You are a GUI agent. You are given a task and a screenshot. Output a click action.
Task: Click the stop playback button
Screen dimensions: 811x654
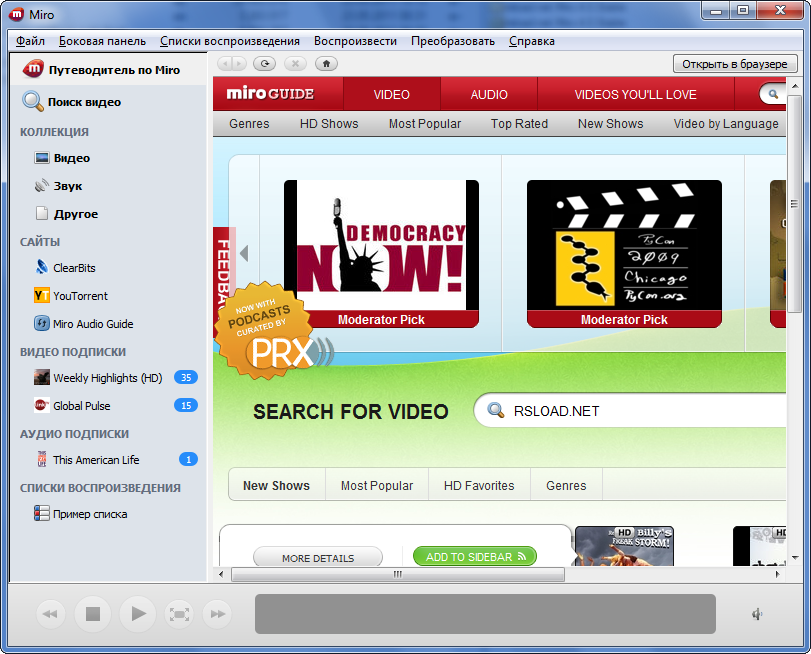tap(93, 614)
